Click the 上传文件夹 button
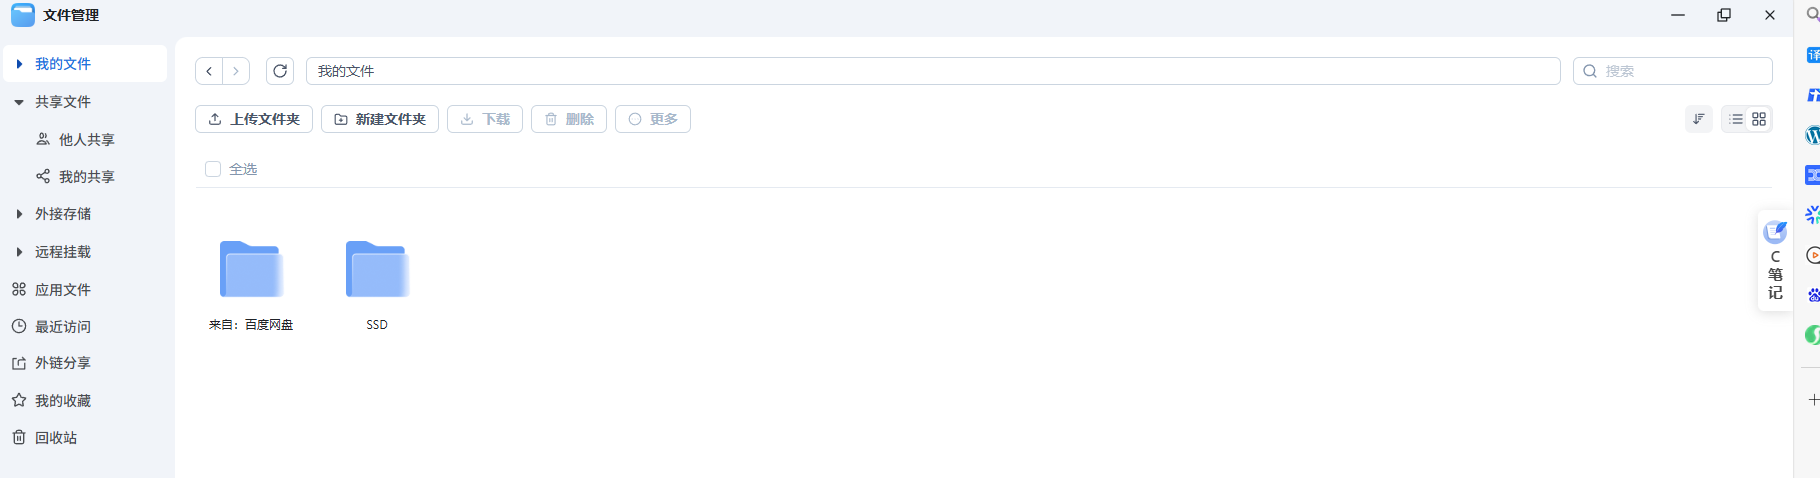Viewport: 1820px width, 478px height. pyautogui.click(x=254, y=119)
